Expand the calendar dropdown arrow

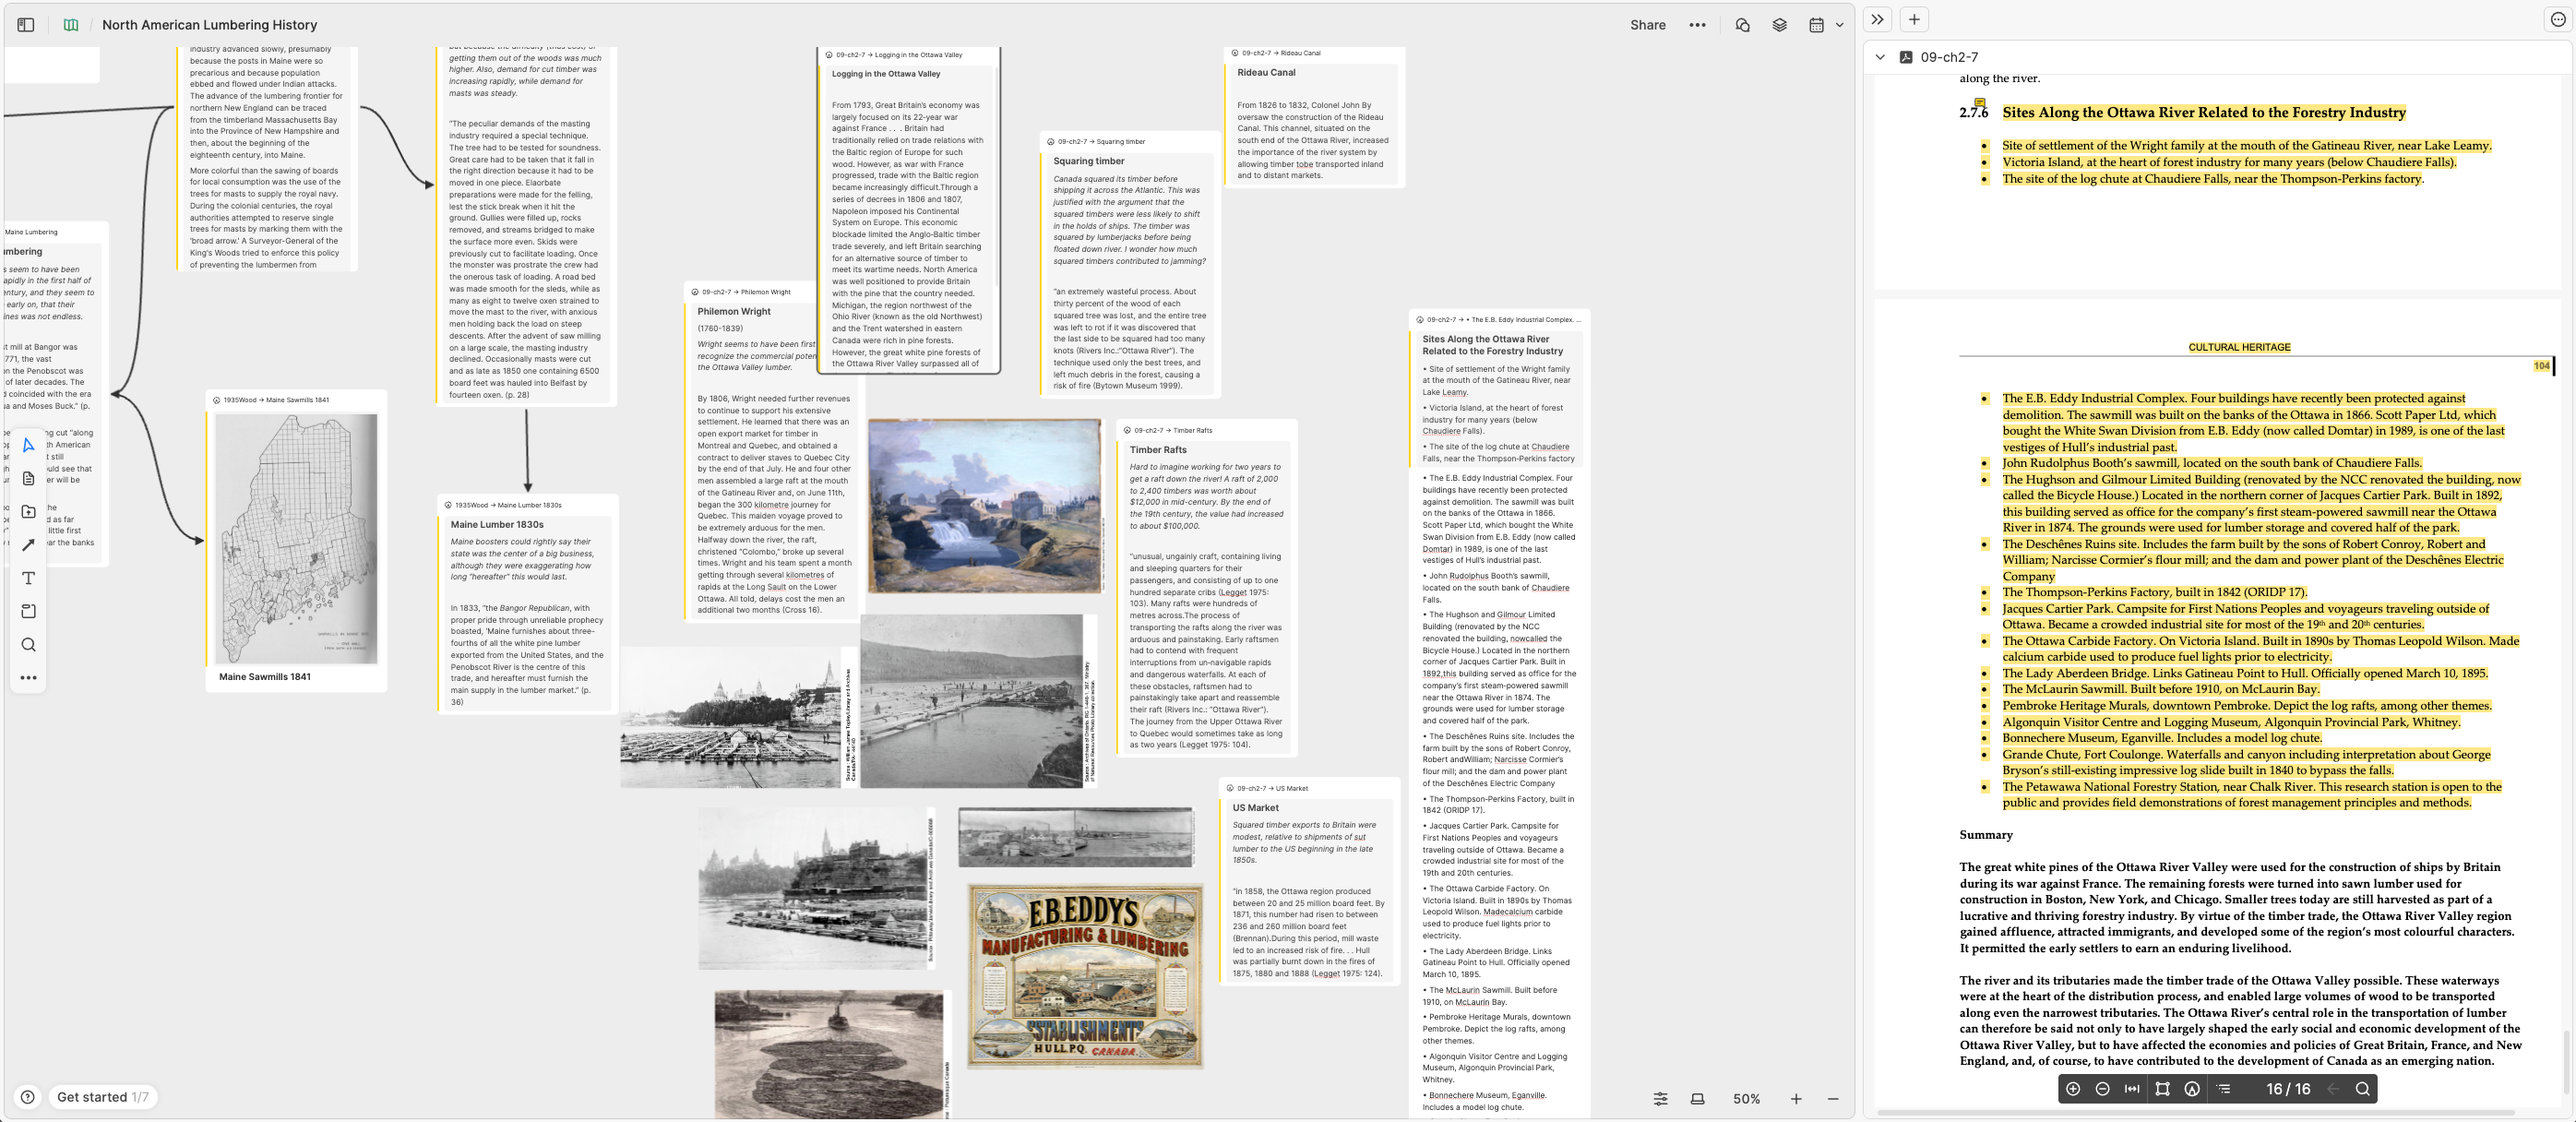[x=1839, y=25]
